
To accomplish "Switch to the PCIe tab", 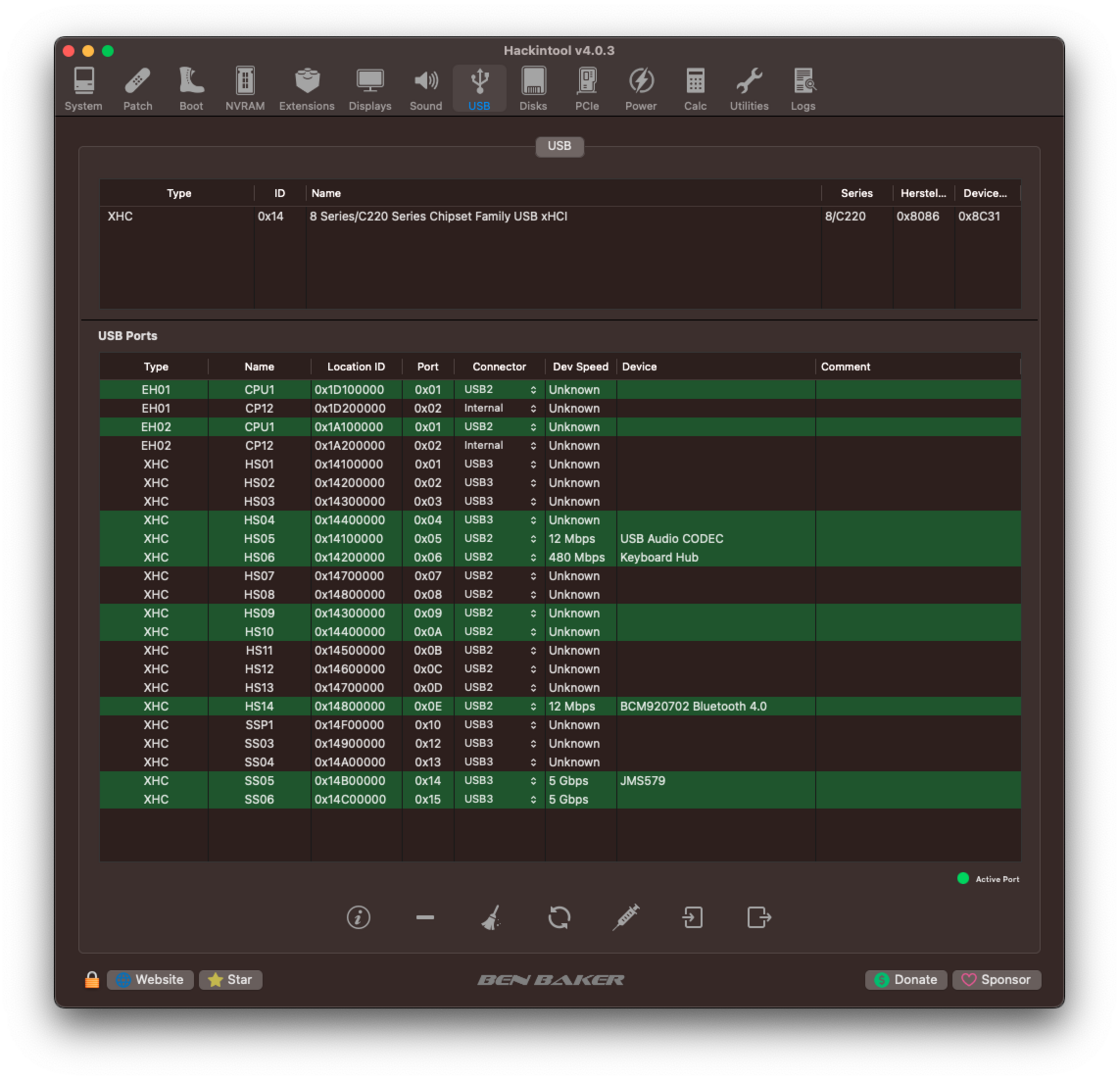I will 587,89.
